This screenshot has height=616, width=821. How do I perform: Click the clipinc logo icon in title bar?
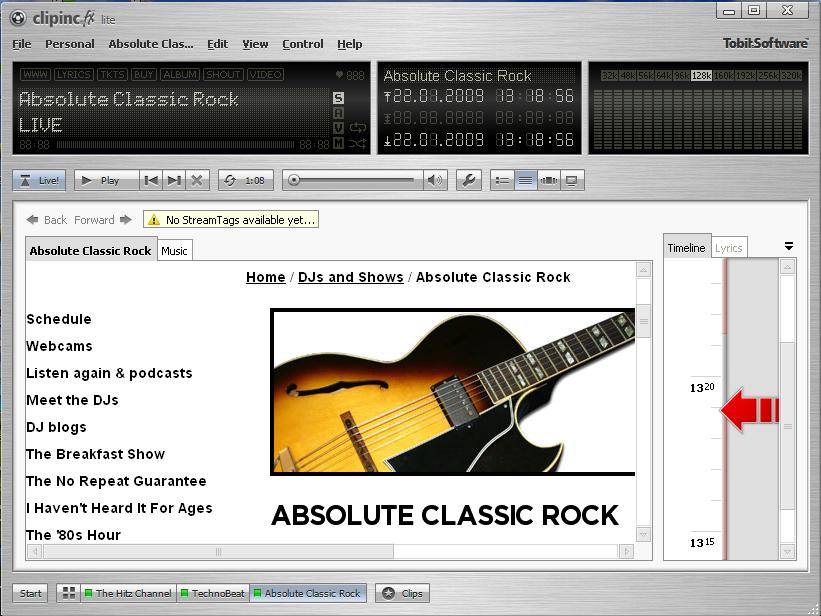pos(18,19)
